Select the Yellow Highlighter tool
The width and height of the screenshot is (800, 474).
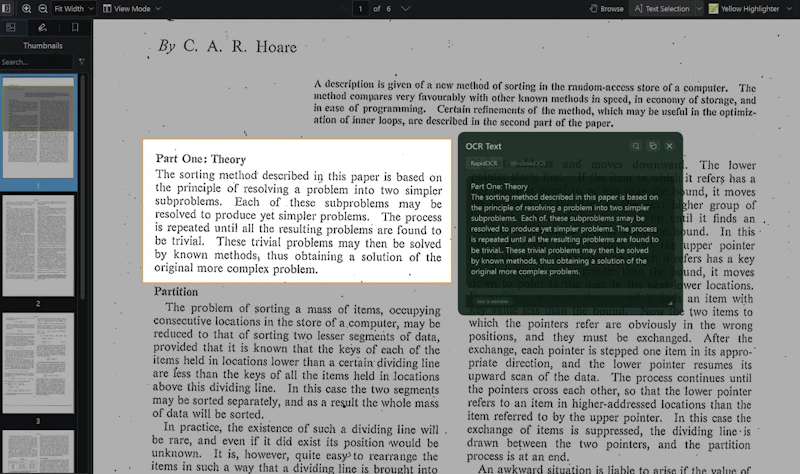(x=744, y=9)
